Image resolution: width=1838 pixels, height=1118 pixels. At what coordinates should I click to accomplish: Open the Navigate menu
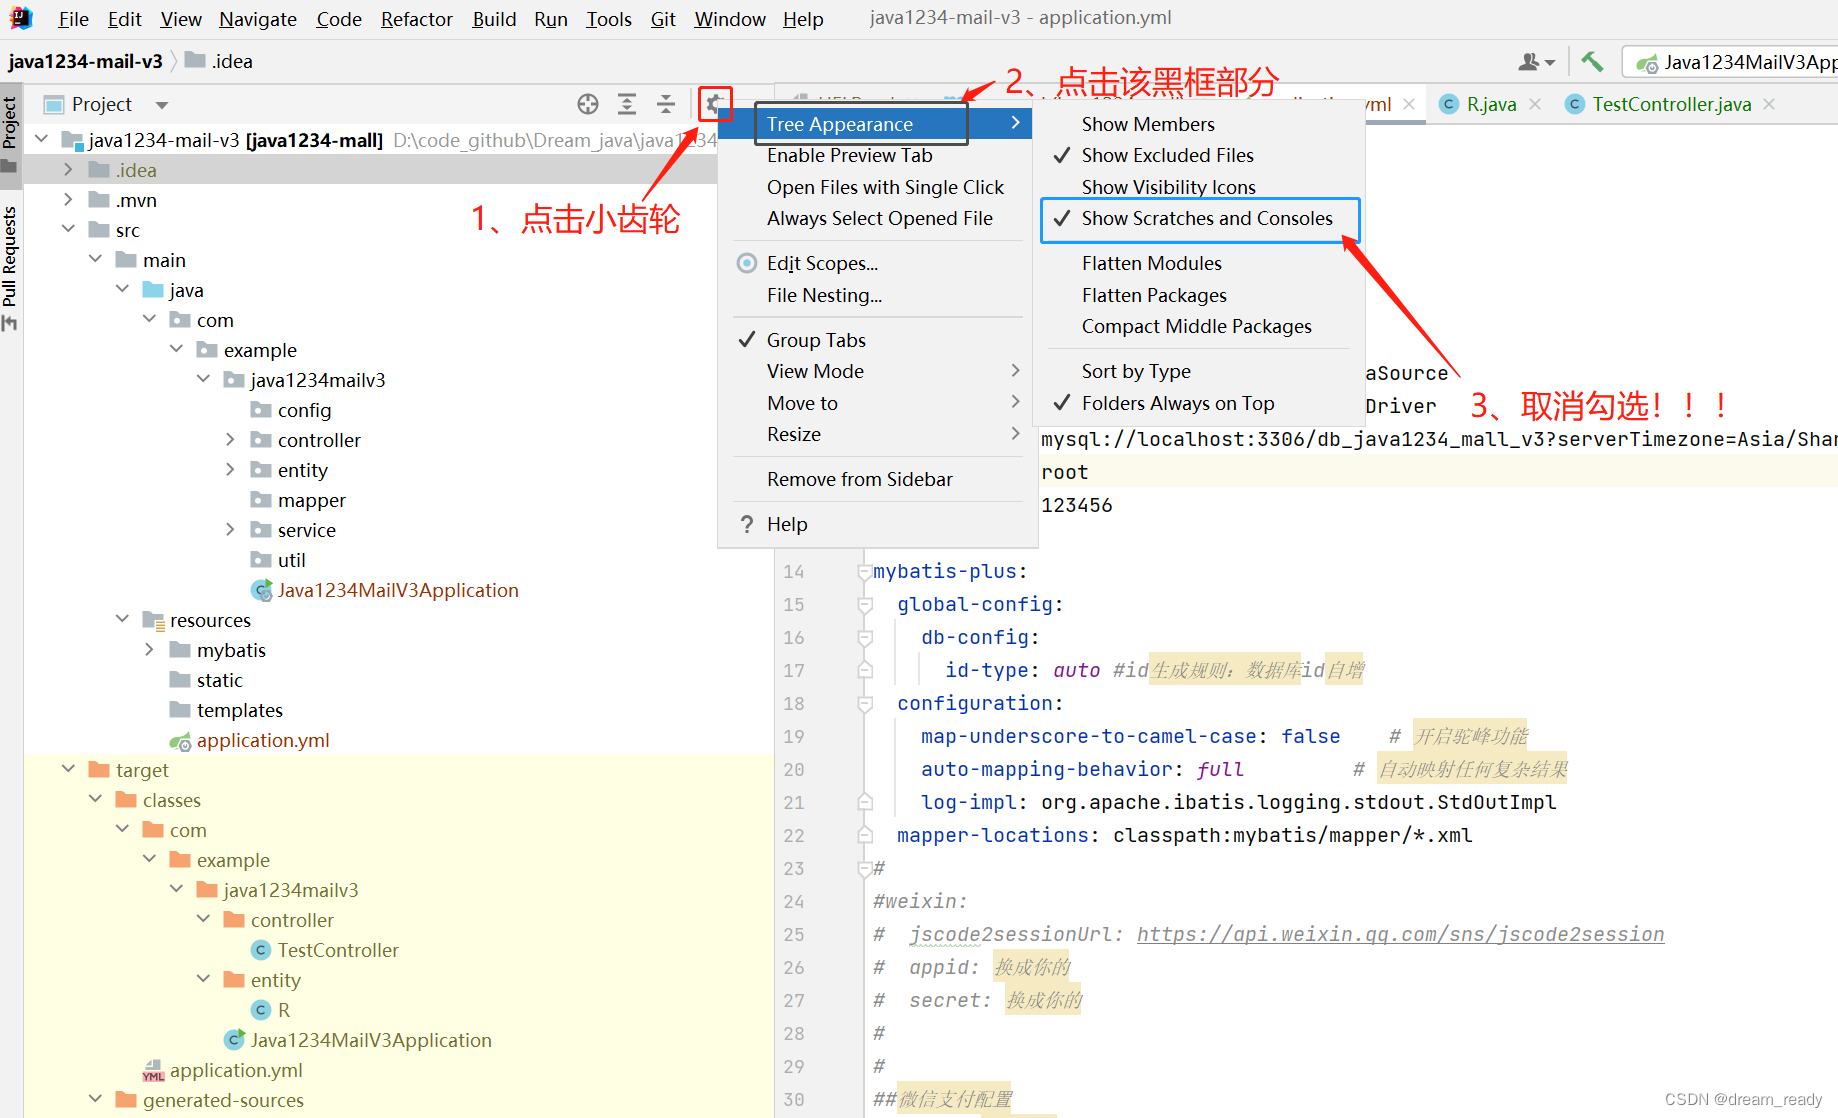[258, 19]
